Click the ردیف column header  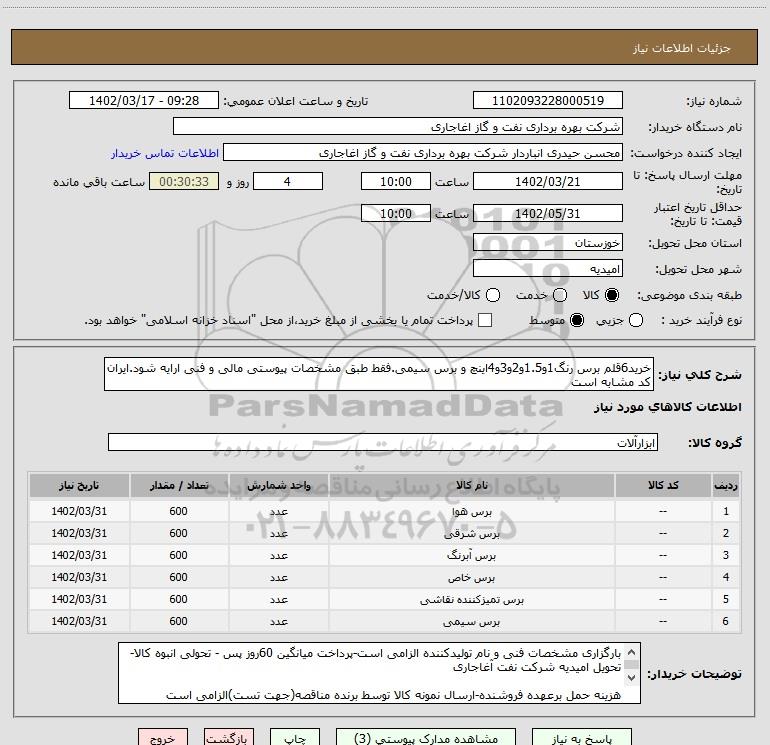[726, 485]
